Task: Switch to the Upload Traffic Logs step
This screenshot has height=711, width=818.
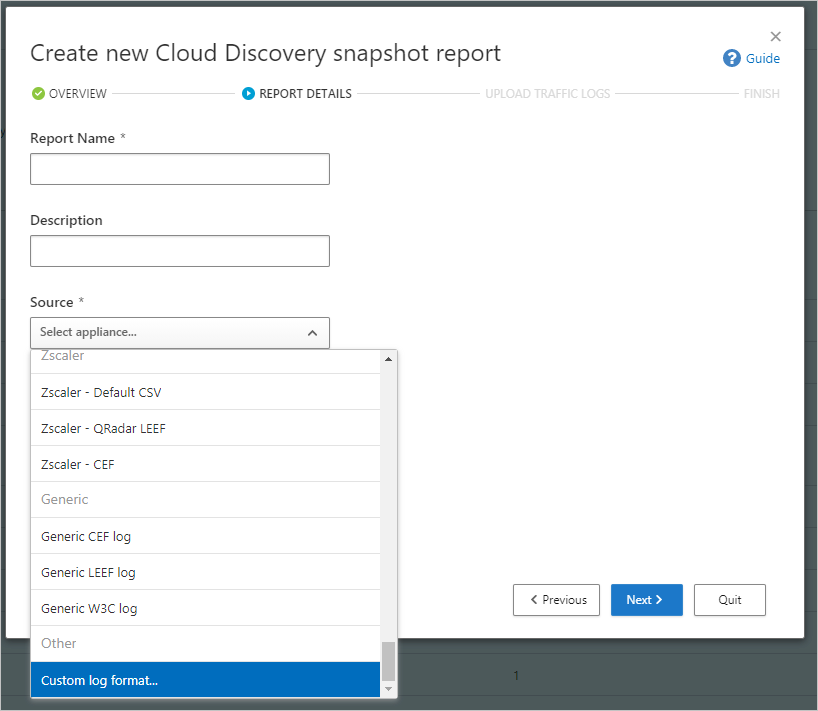Action: 547,93
